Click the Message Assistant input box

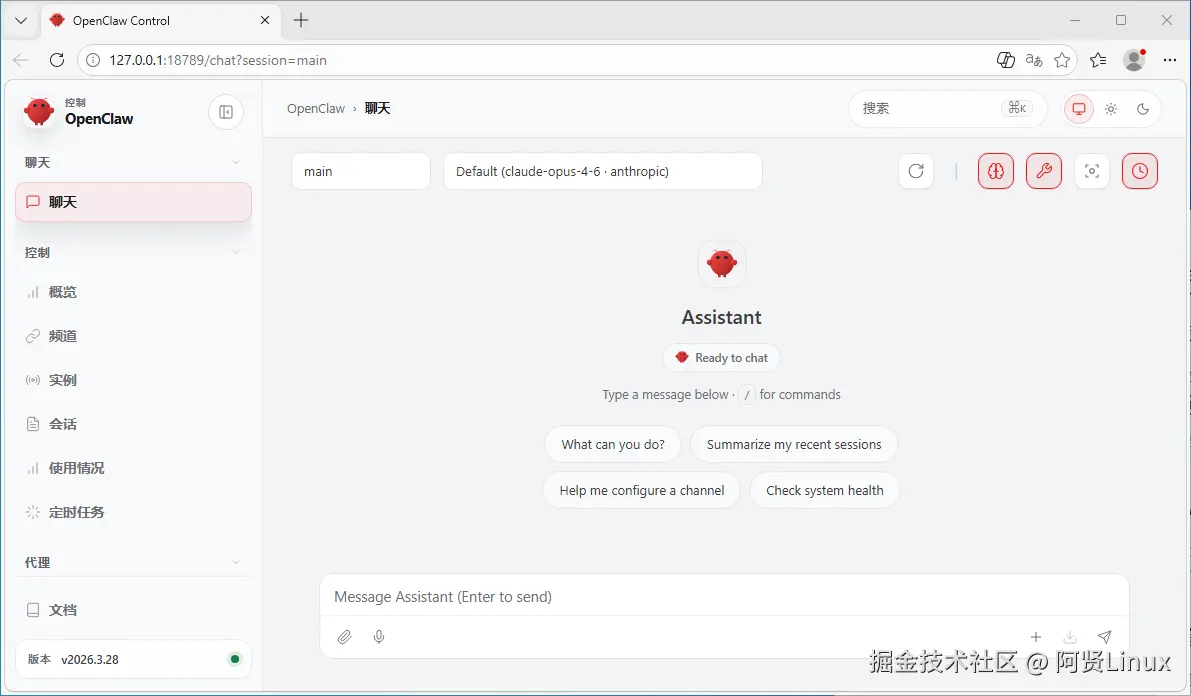tap(724, 596)
